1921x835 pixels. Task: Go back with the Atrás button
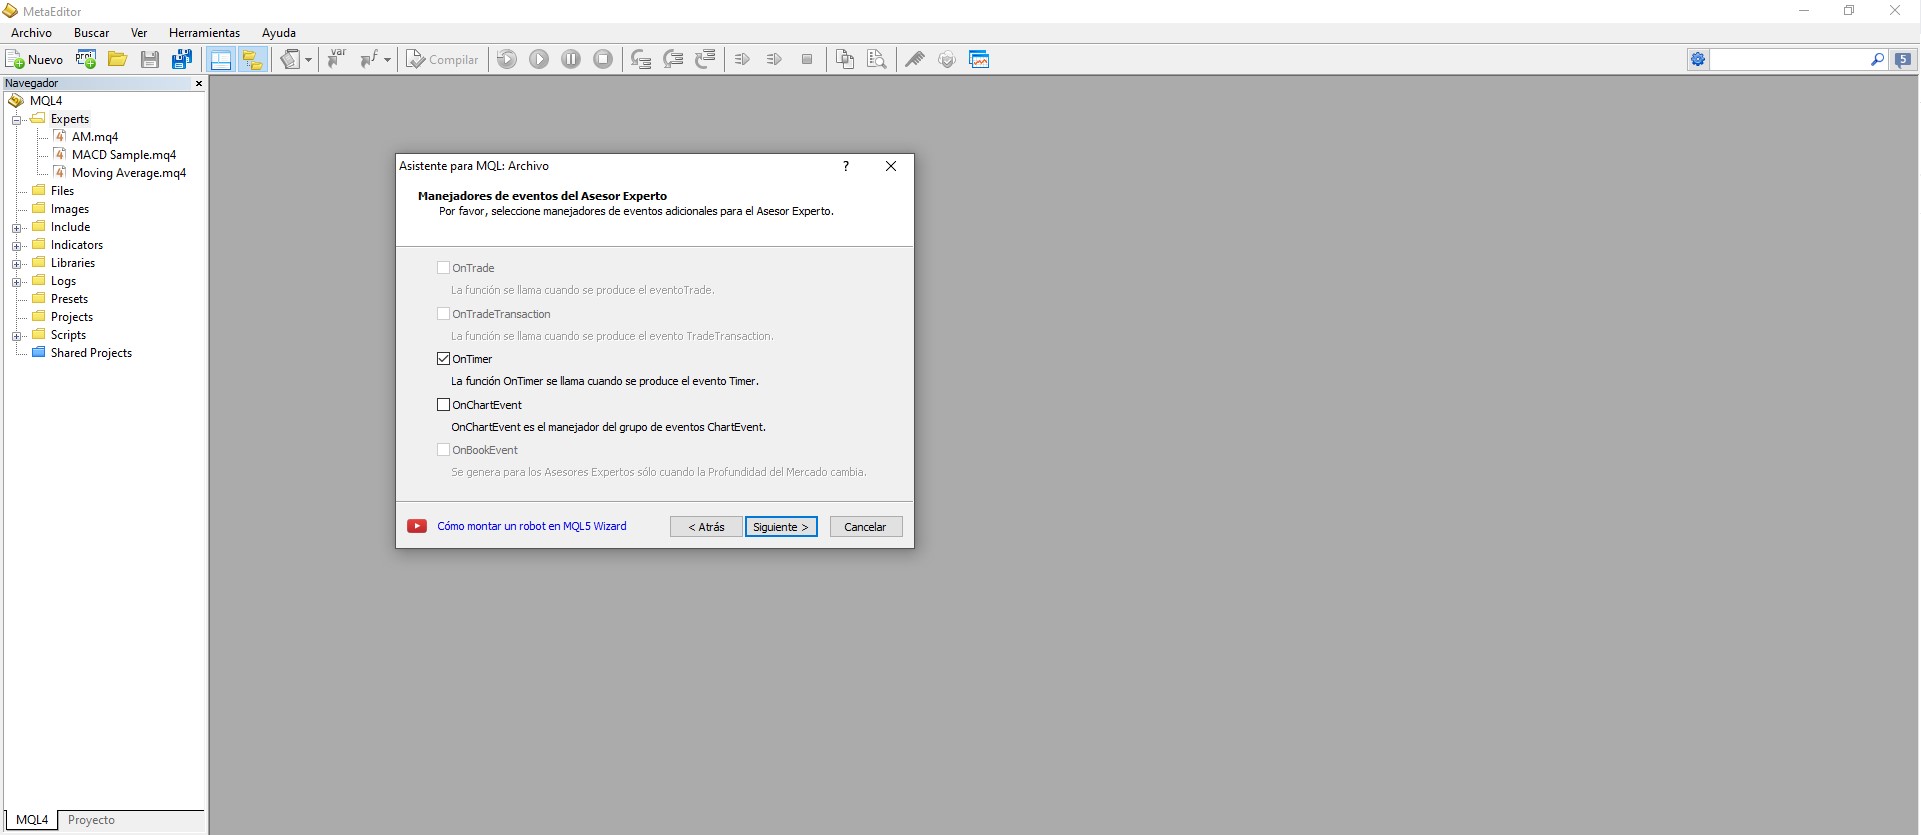(x=706, y=527)
